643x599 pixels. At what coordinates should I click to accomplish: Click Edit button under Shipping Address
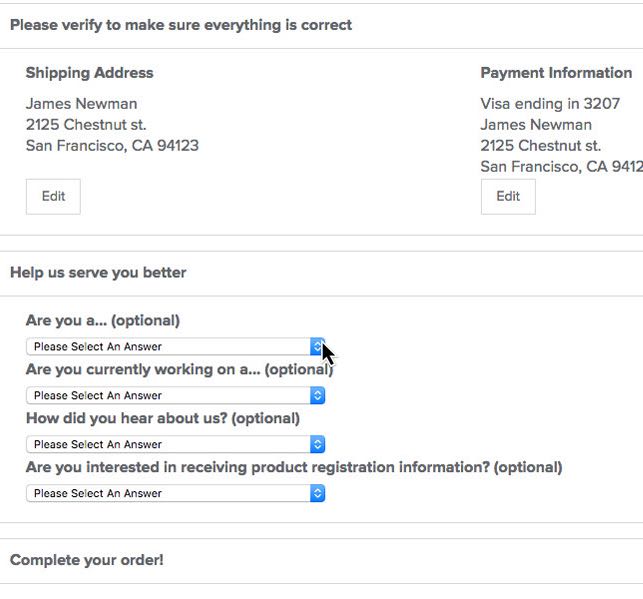coord(53,196)
